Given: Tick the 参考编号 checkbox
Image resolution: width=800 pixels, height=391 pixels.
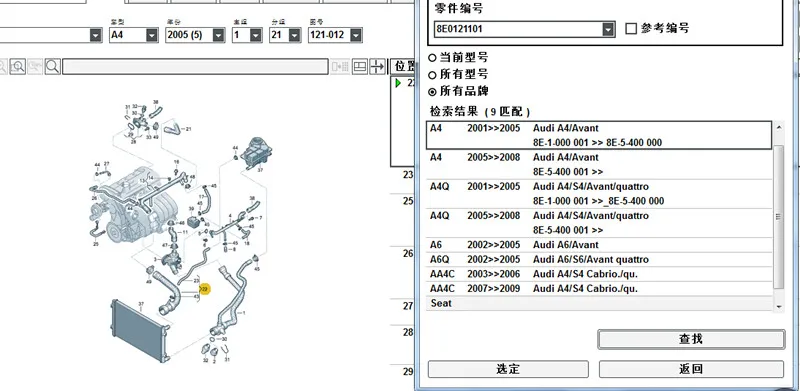Looking at the screenshot, I should [631, 29].
